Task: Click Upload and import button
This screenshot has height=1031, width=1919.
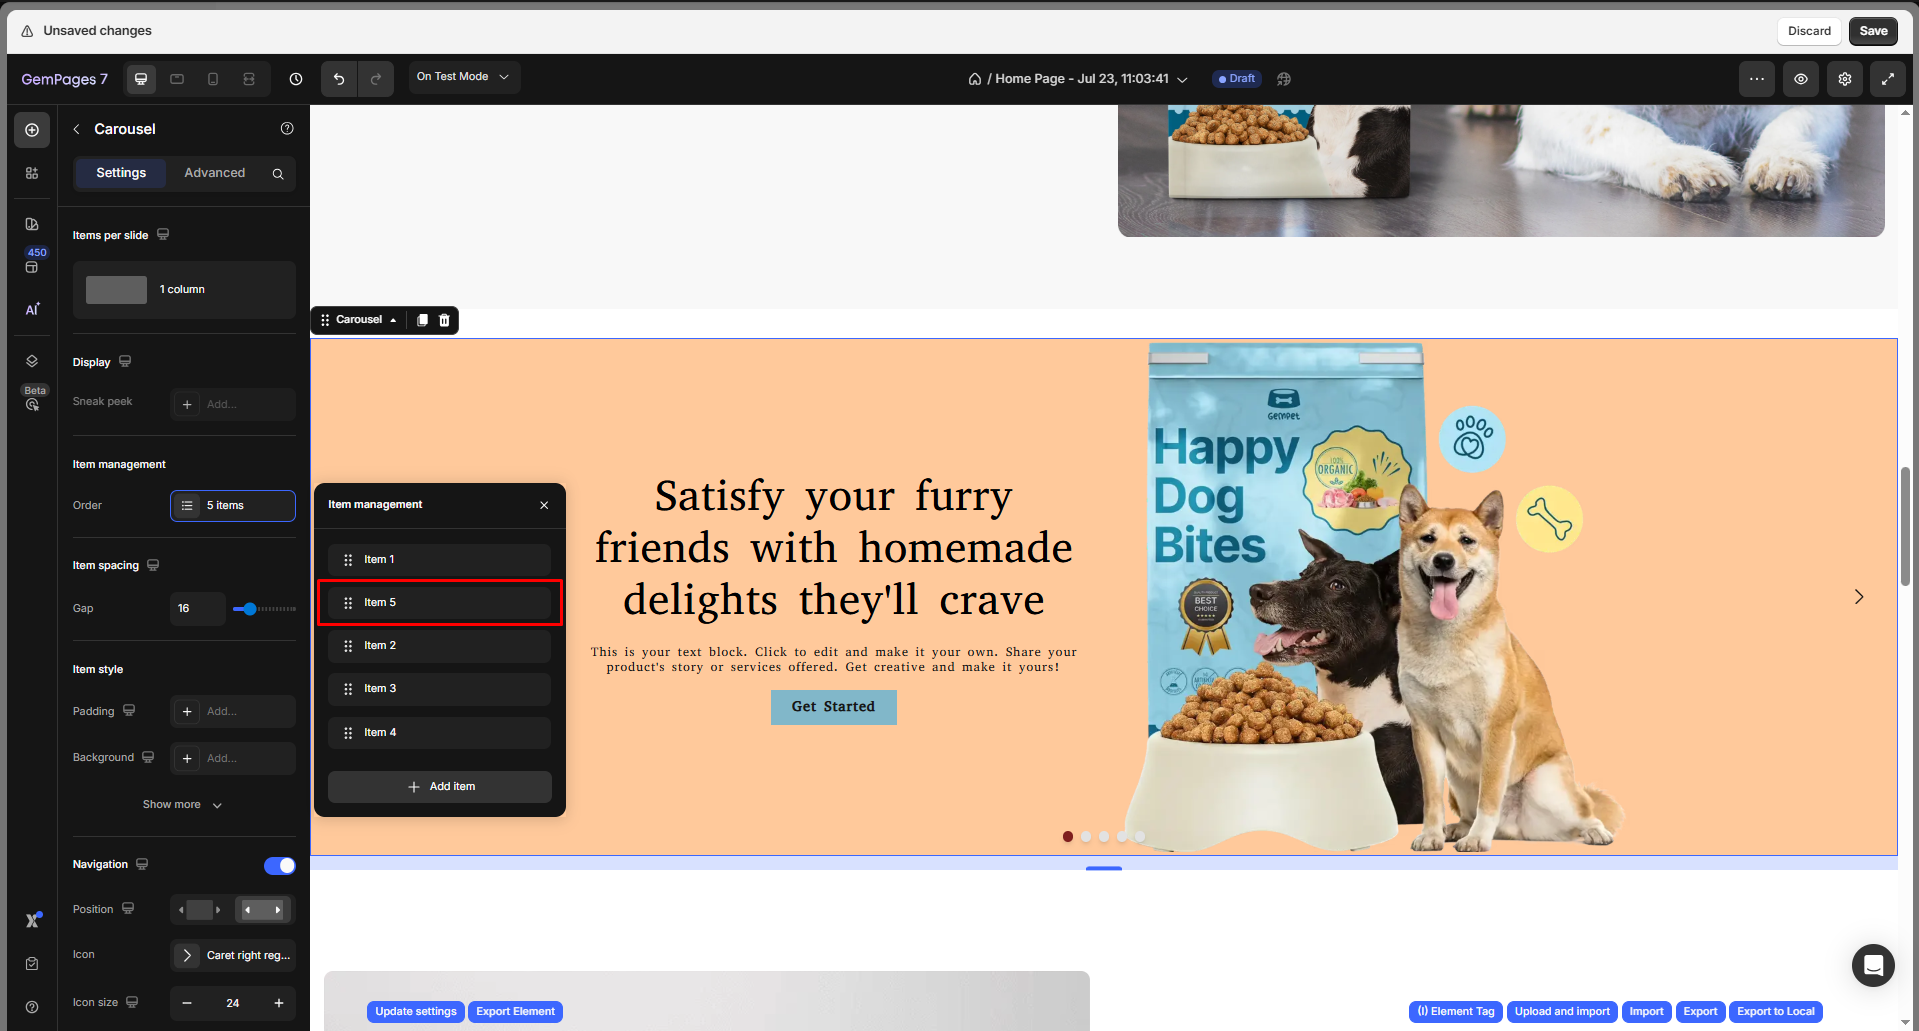Action: 1562,1012
